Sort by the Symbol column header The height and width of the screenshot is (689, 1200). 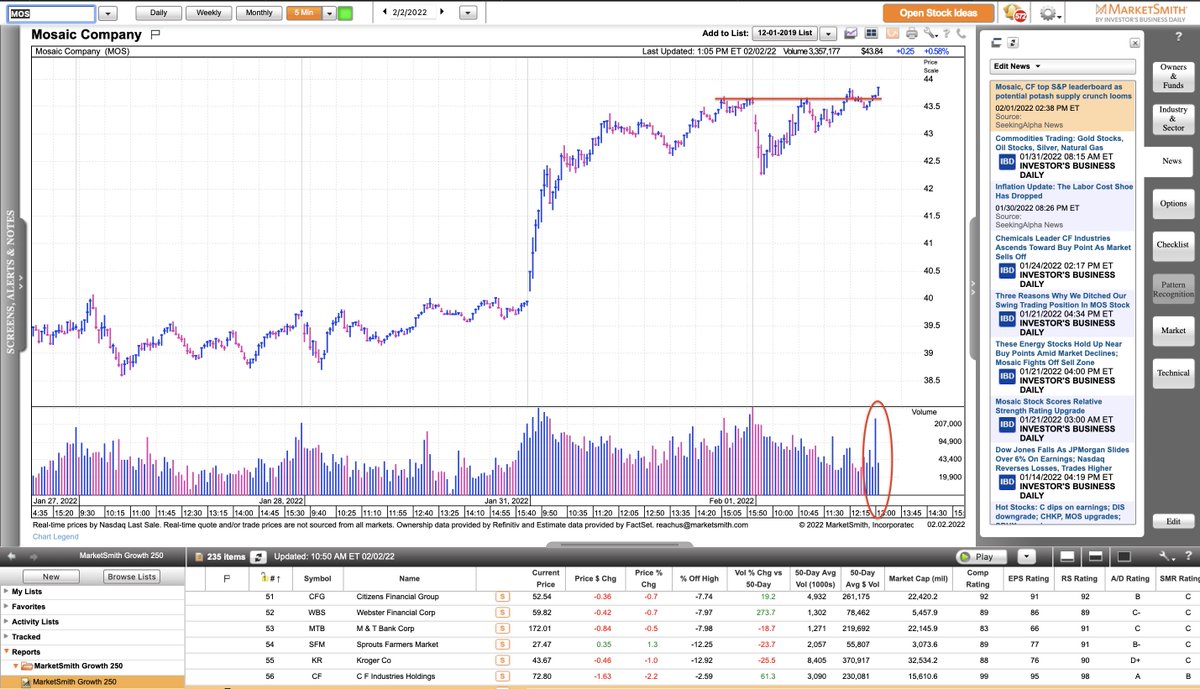click(317, 578)
